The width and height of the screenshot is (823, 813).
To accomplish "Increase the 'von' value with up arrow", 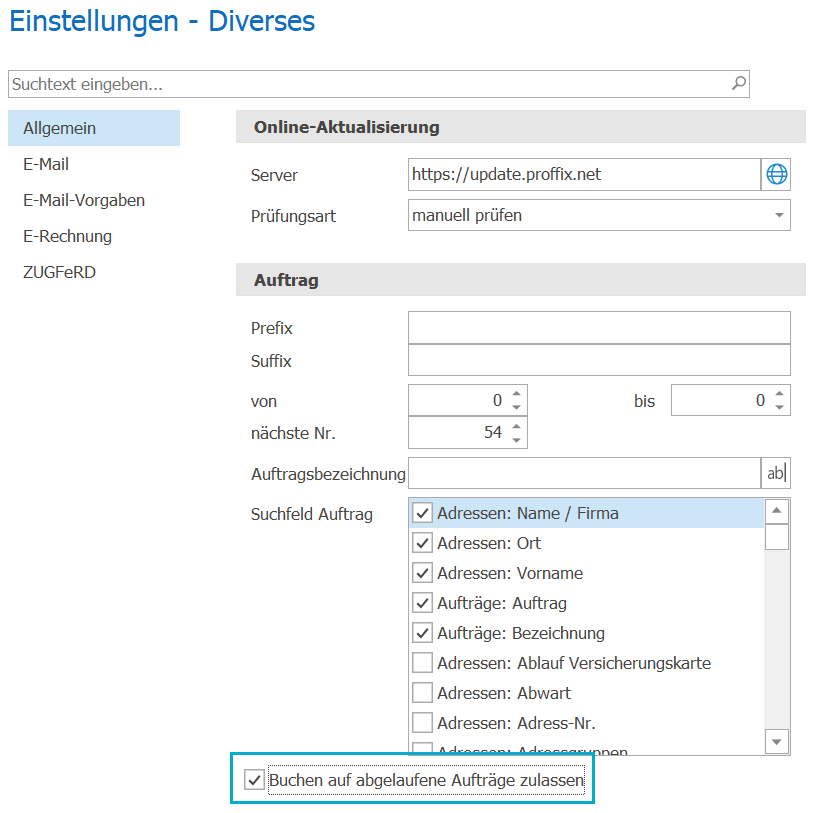I will click(516, 393).
